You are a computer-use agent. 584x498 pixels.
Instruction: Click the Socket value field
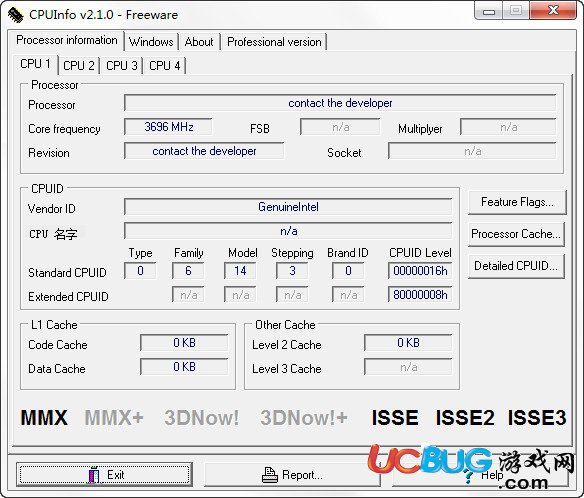pos(472,151)
